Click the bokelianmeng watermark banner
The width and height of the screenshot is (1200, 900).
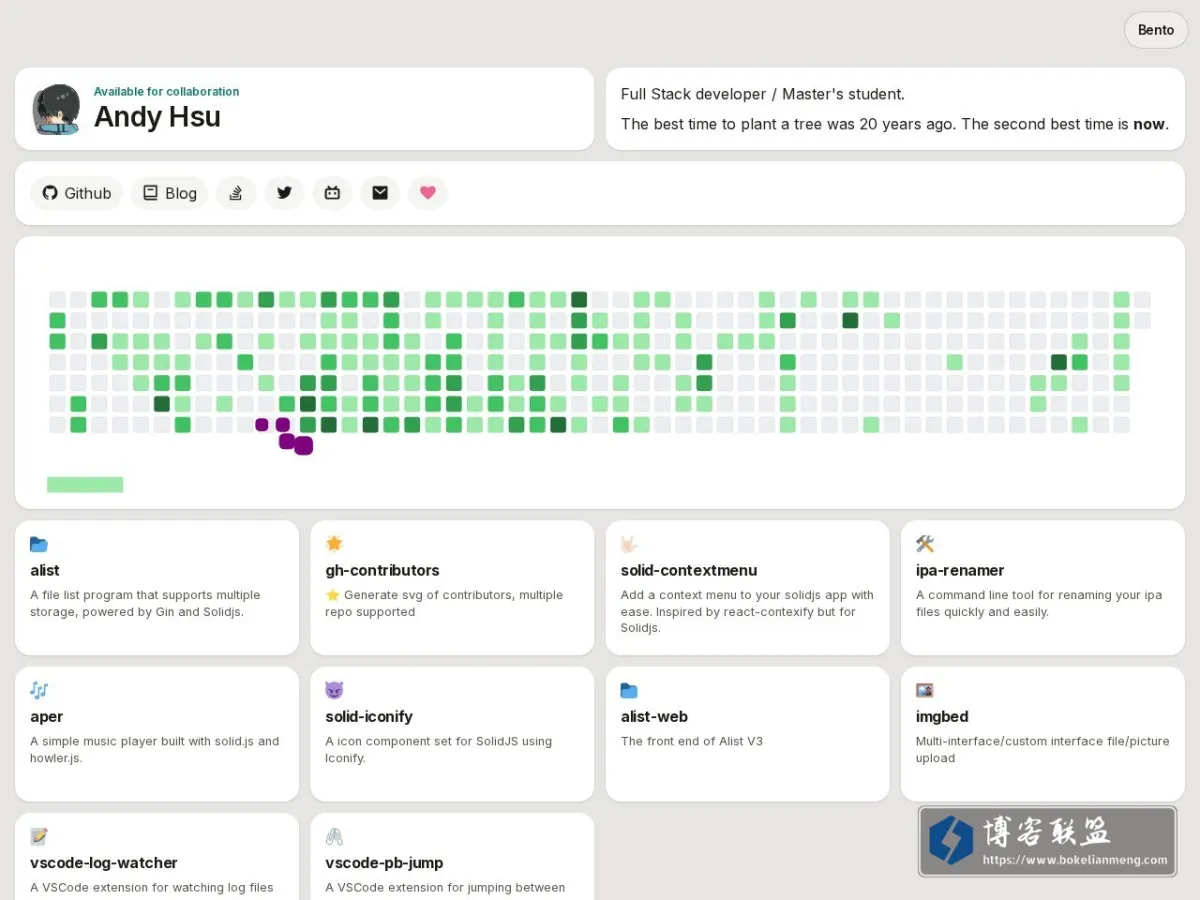click(x=1047, y=842)
